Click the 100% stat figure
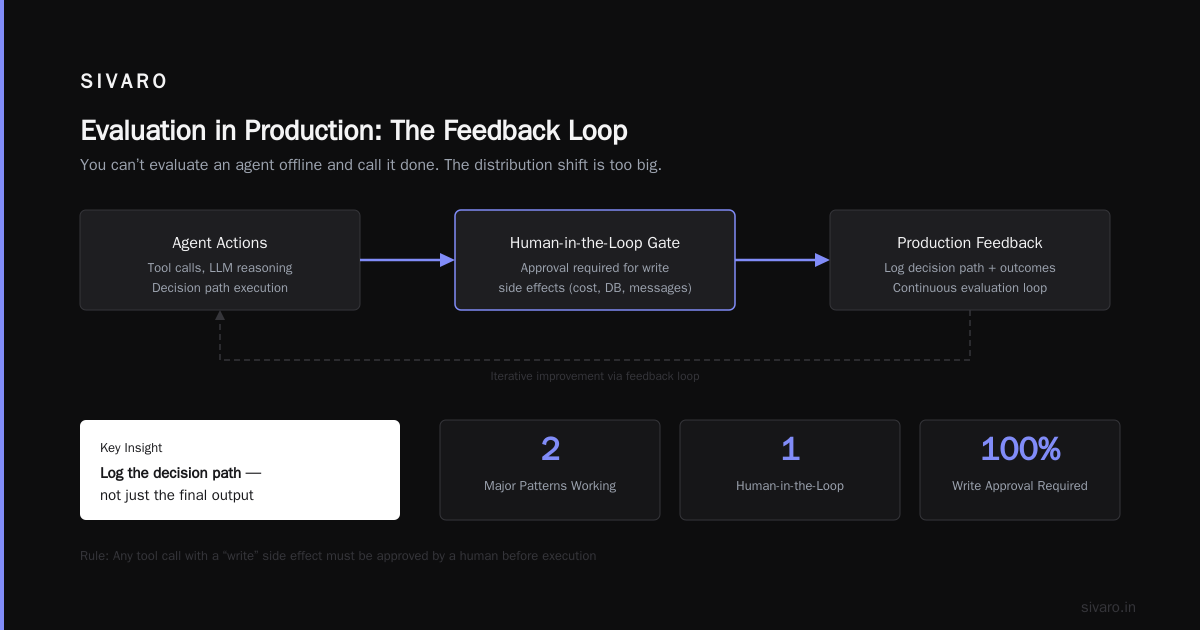The image size is (1200, 630). pyautogui.click(x=1020, y=449)
